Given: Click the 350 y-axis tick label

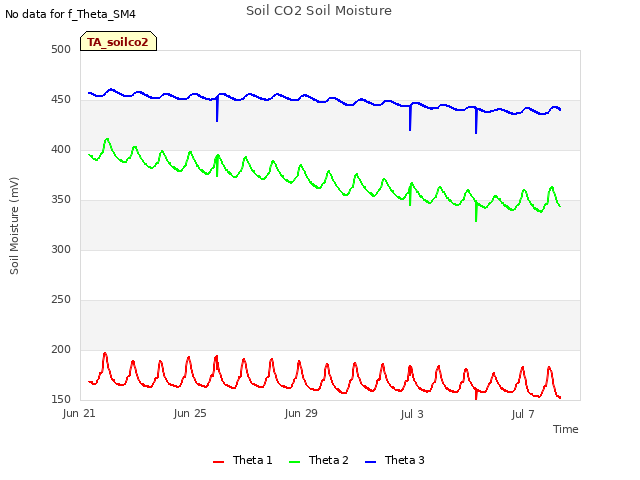Looking at the screenshot, I should pos(61,200).
